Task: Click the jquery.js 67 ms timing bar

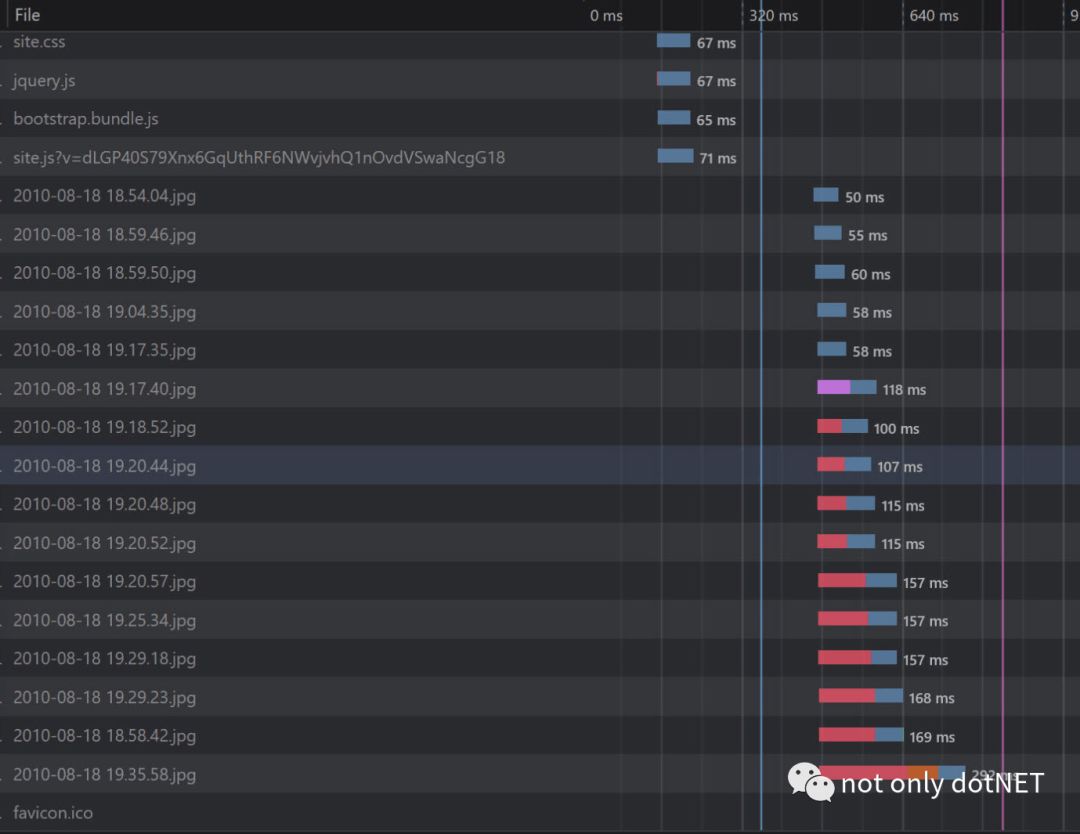Action: click(x=674, y=79)
